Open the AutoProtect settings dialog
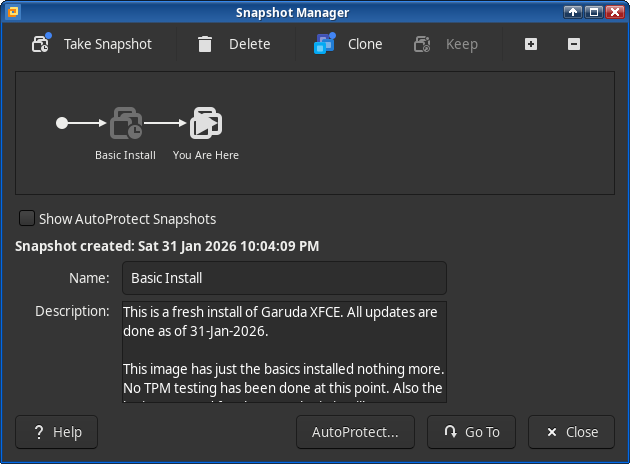The height and width of the screenshot is (464, 630). click(355, 432)
